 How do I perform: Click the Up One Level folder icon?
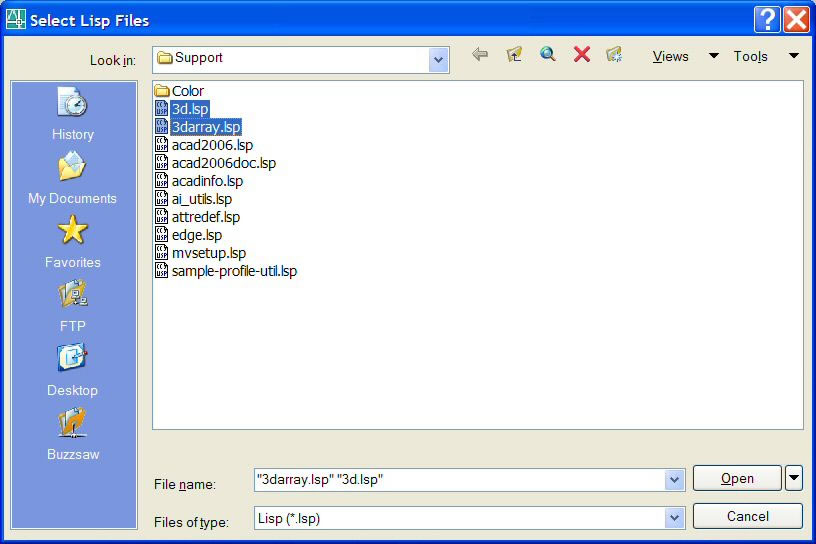pyautogui.click(x=514, y=54)
